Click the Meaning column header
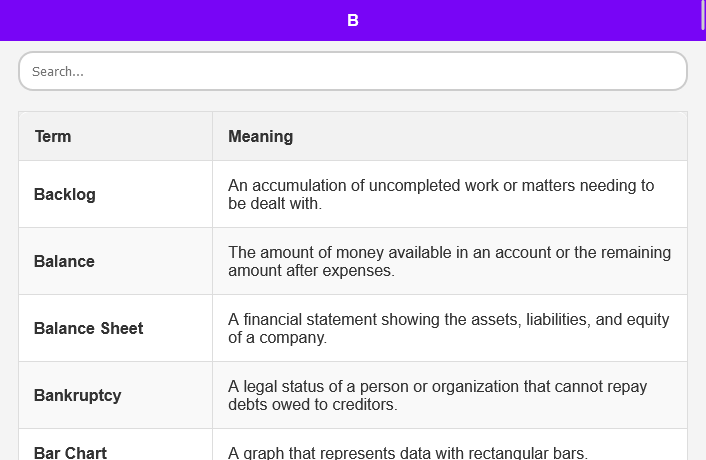The image size is (706, 460). [x=449, y=136]
